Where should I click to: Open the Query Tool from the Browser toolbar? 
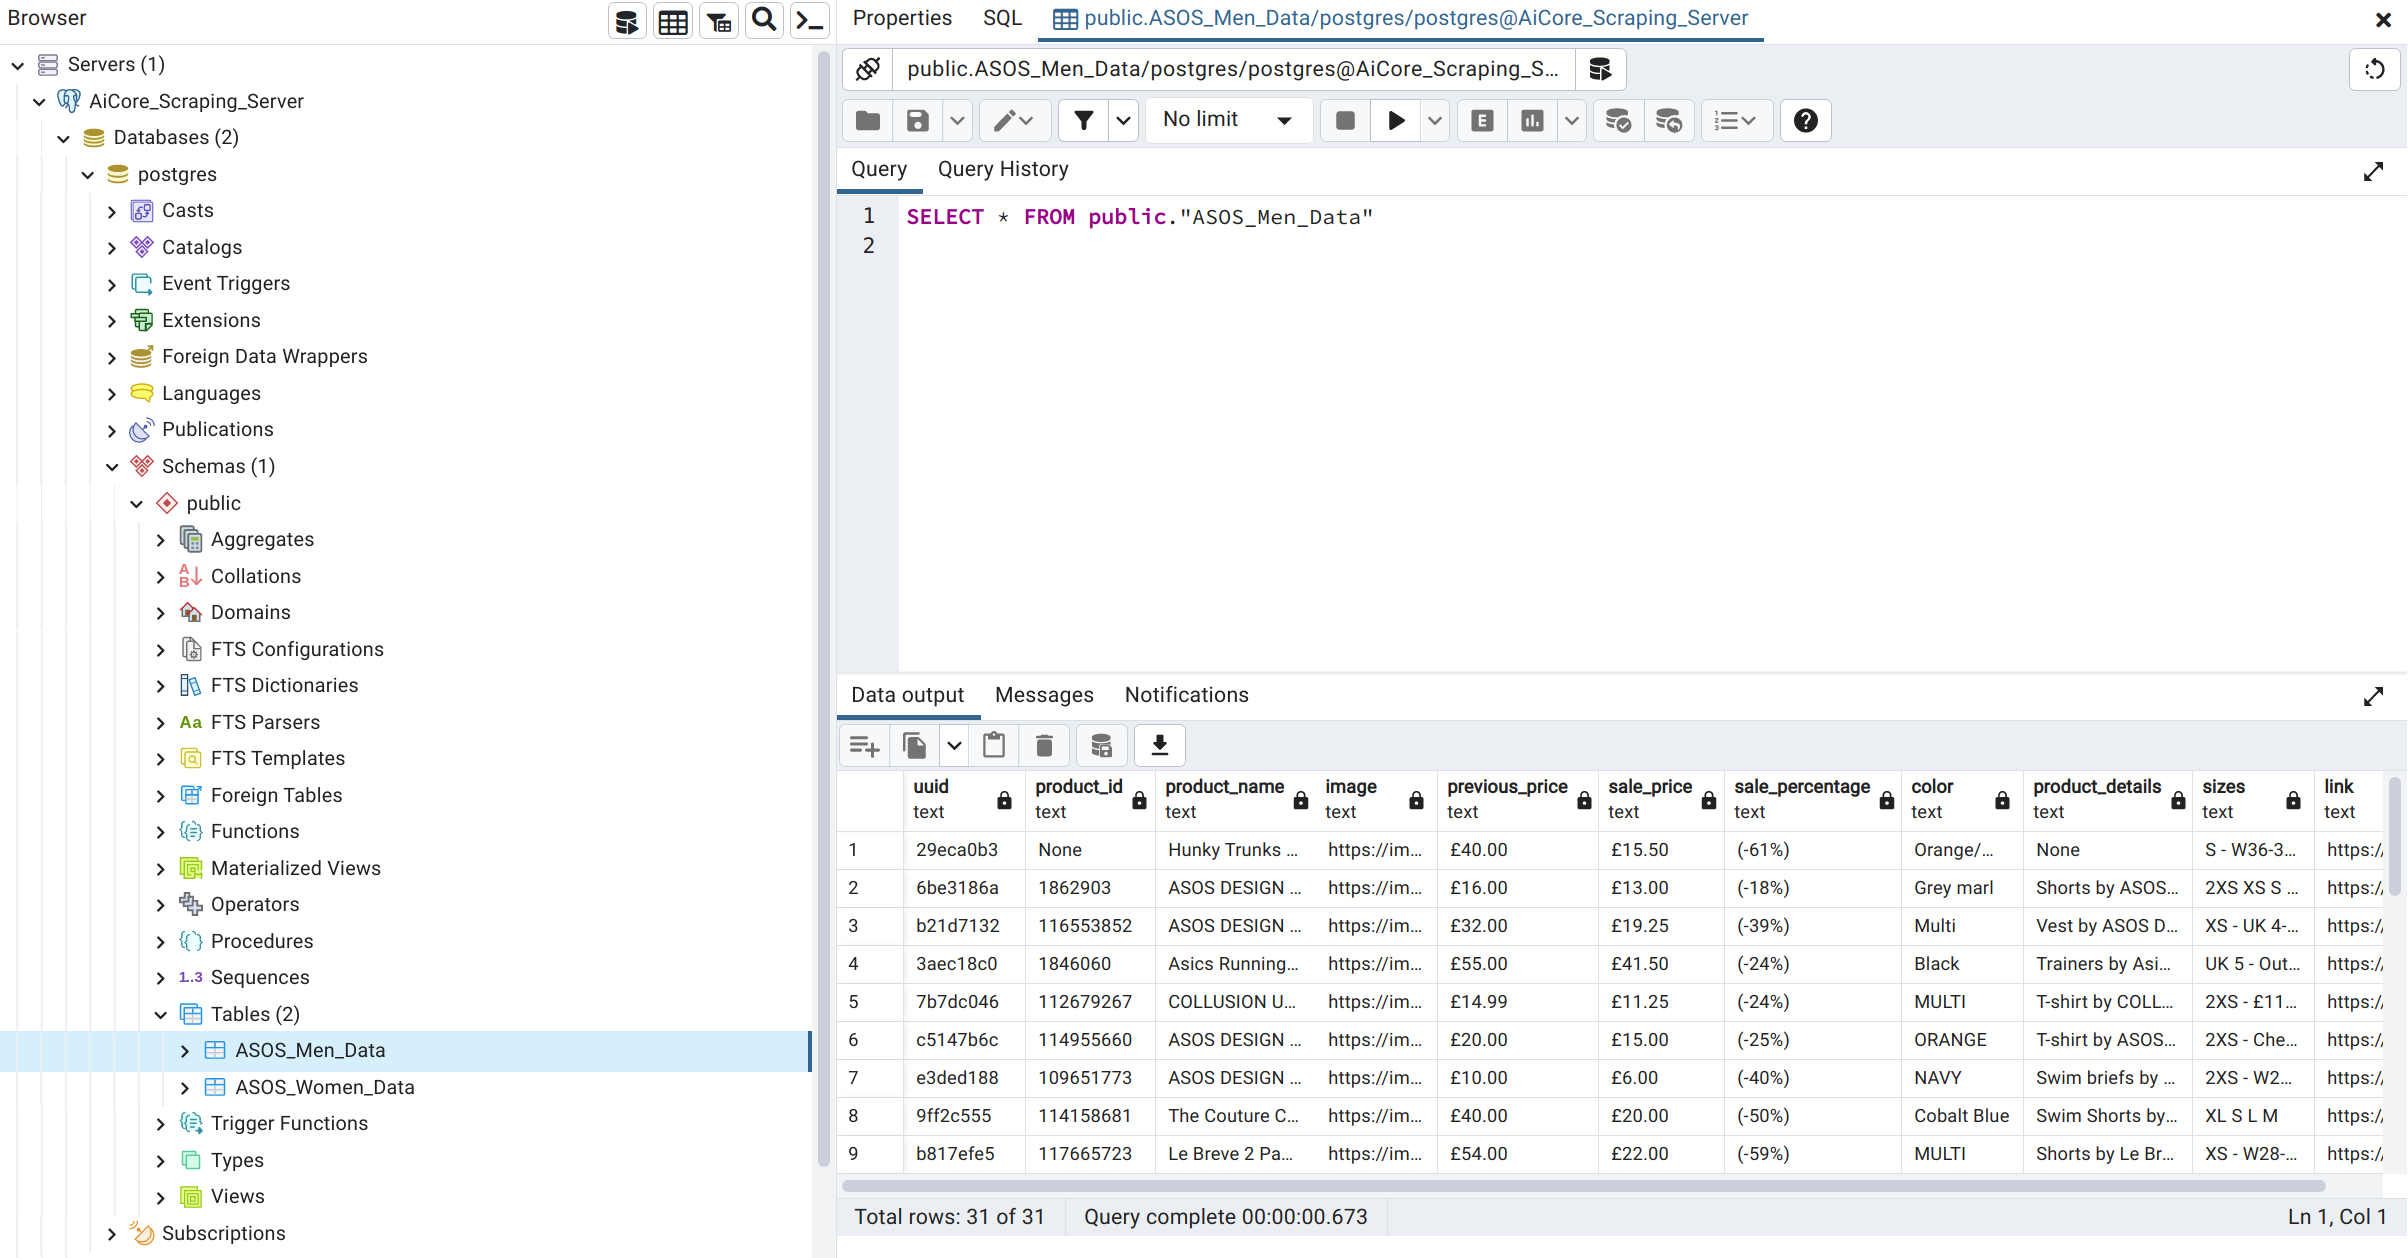tap(627, 21)
